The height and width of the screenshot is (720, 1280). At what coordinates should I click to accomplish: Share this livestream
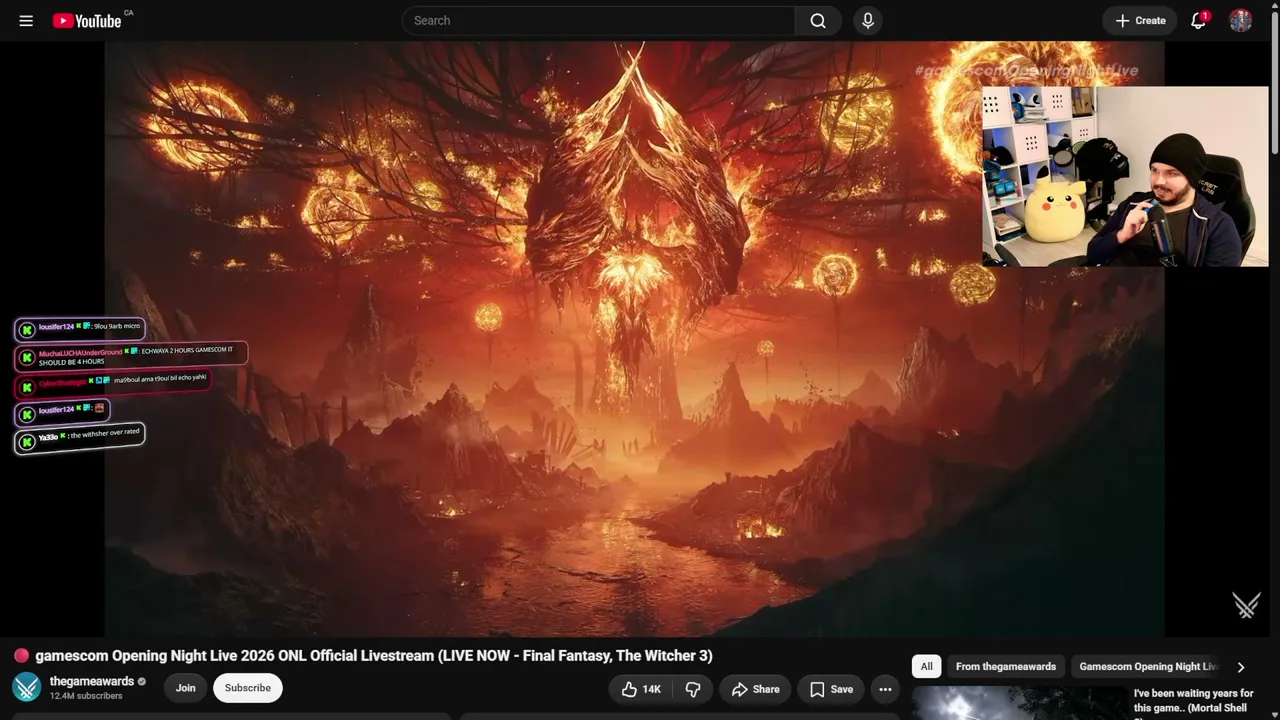coord(755,689)
